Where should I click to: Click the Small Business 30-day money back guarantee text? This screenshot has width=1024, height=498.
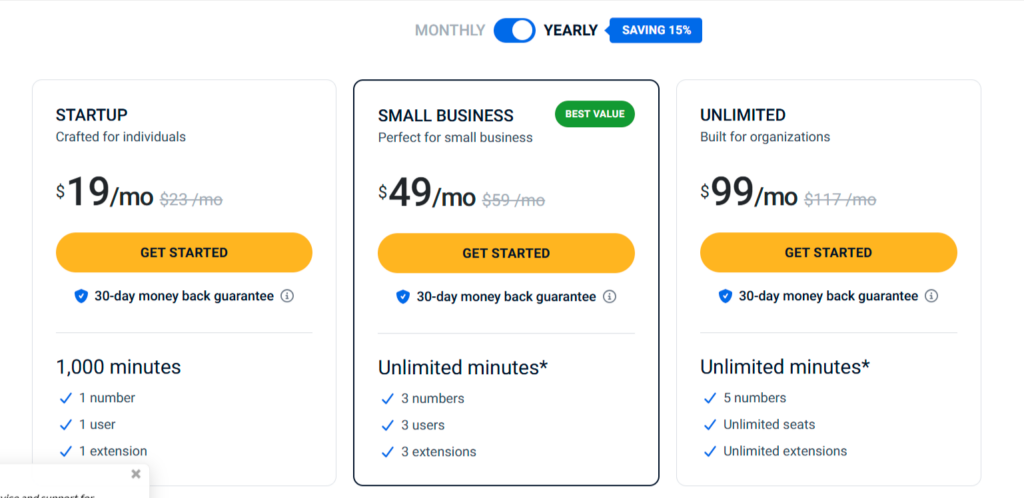click(506, 297)
